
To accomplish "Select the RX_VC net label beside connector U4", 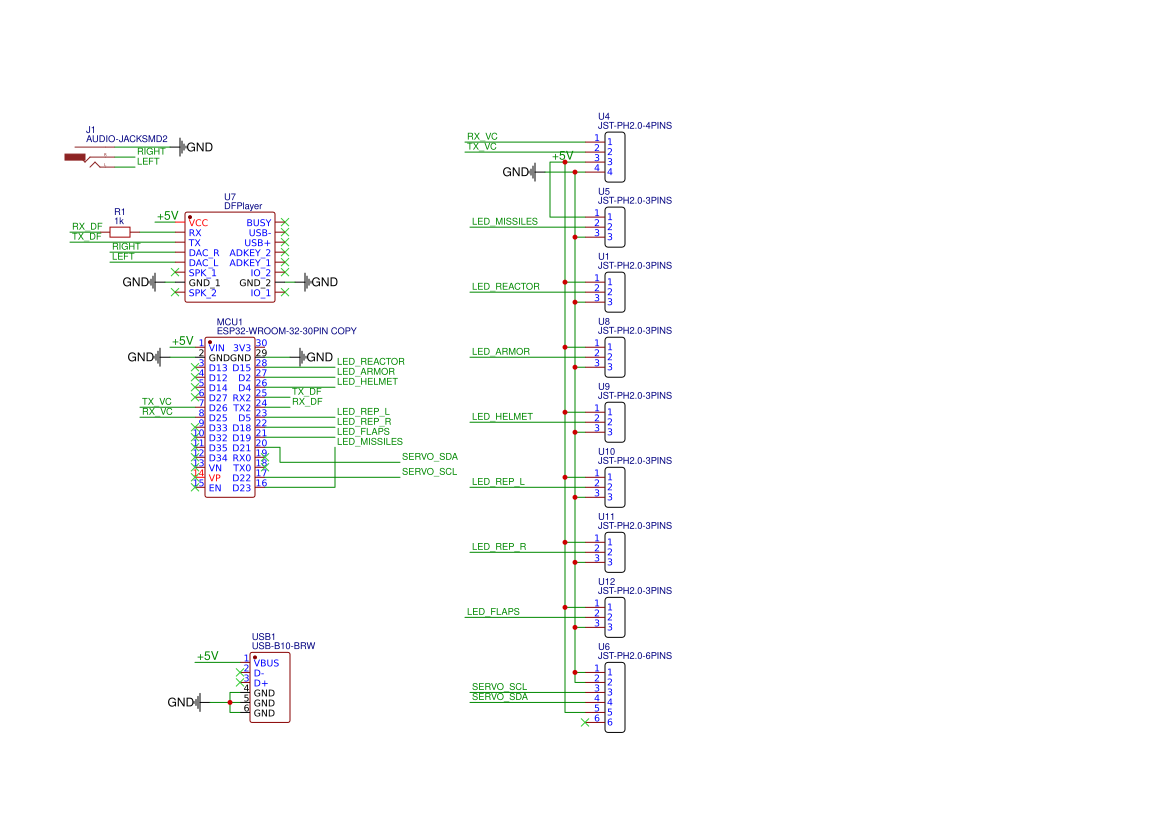I will click(482, 136).
